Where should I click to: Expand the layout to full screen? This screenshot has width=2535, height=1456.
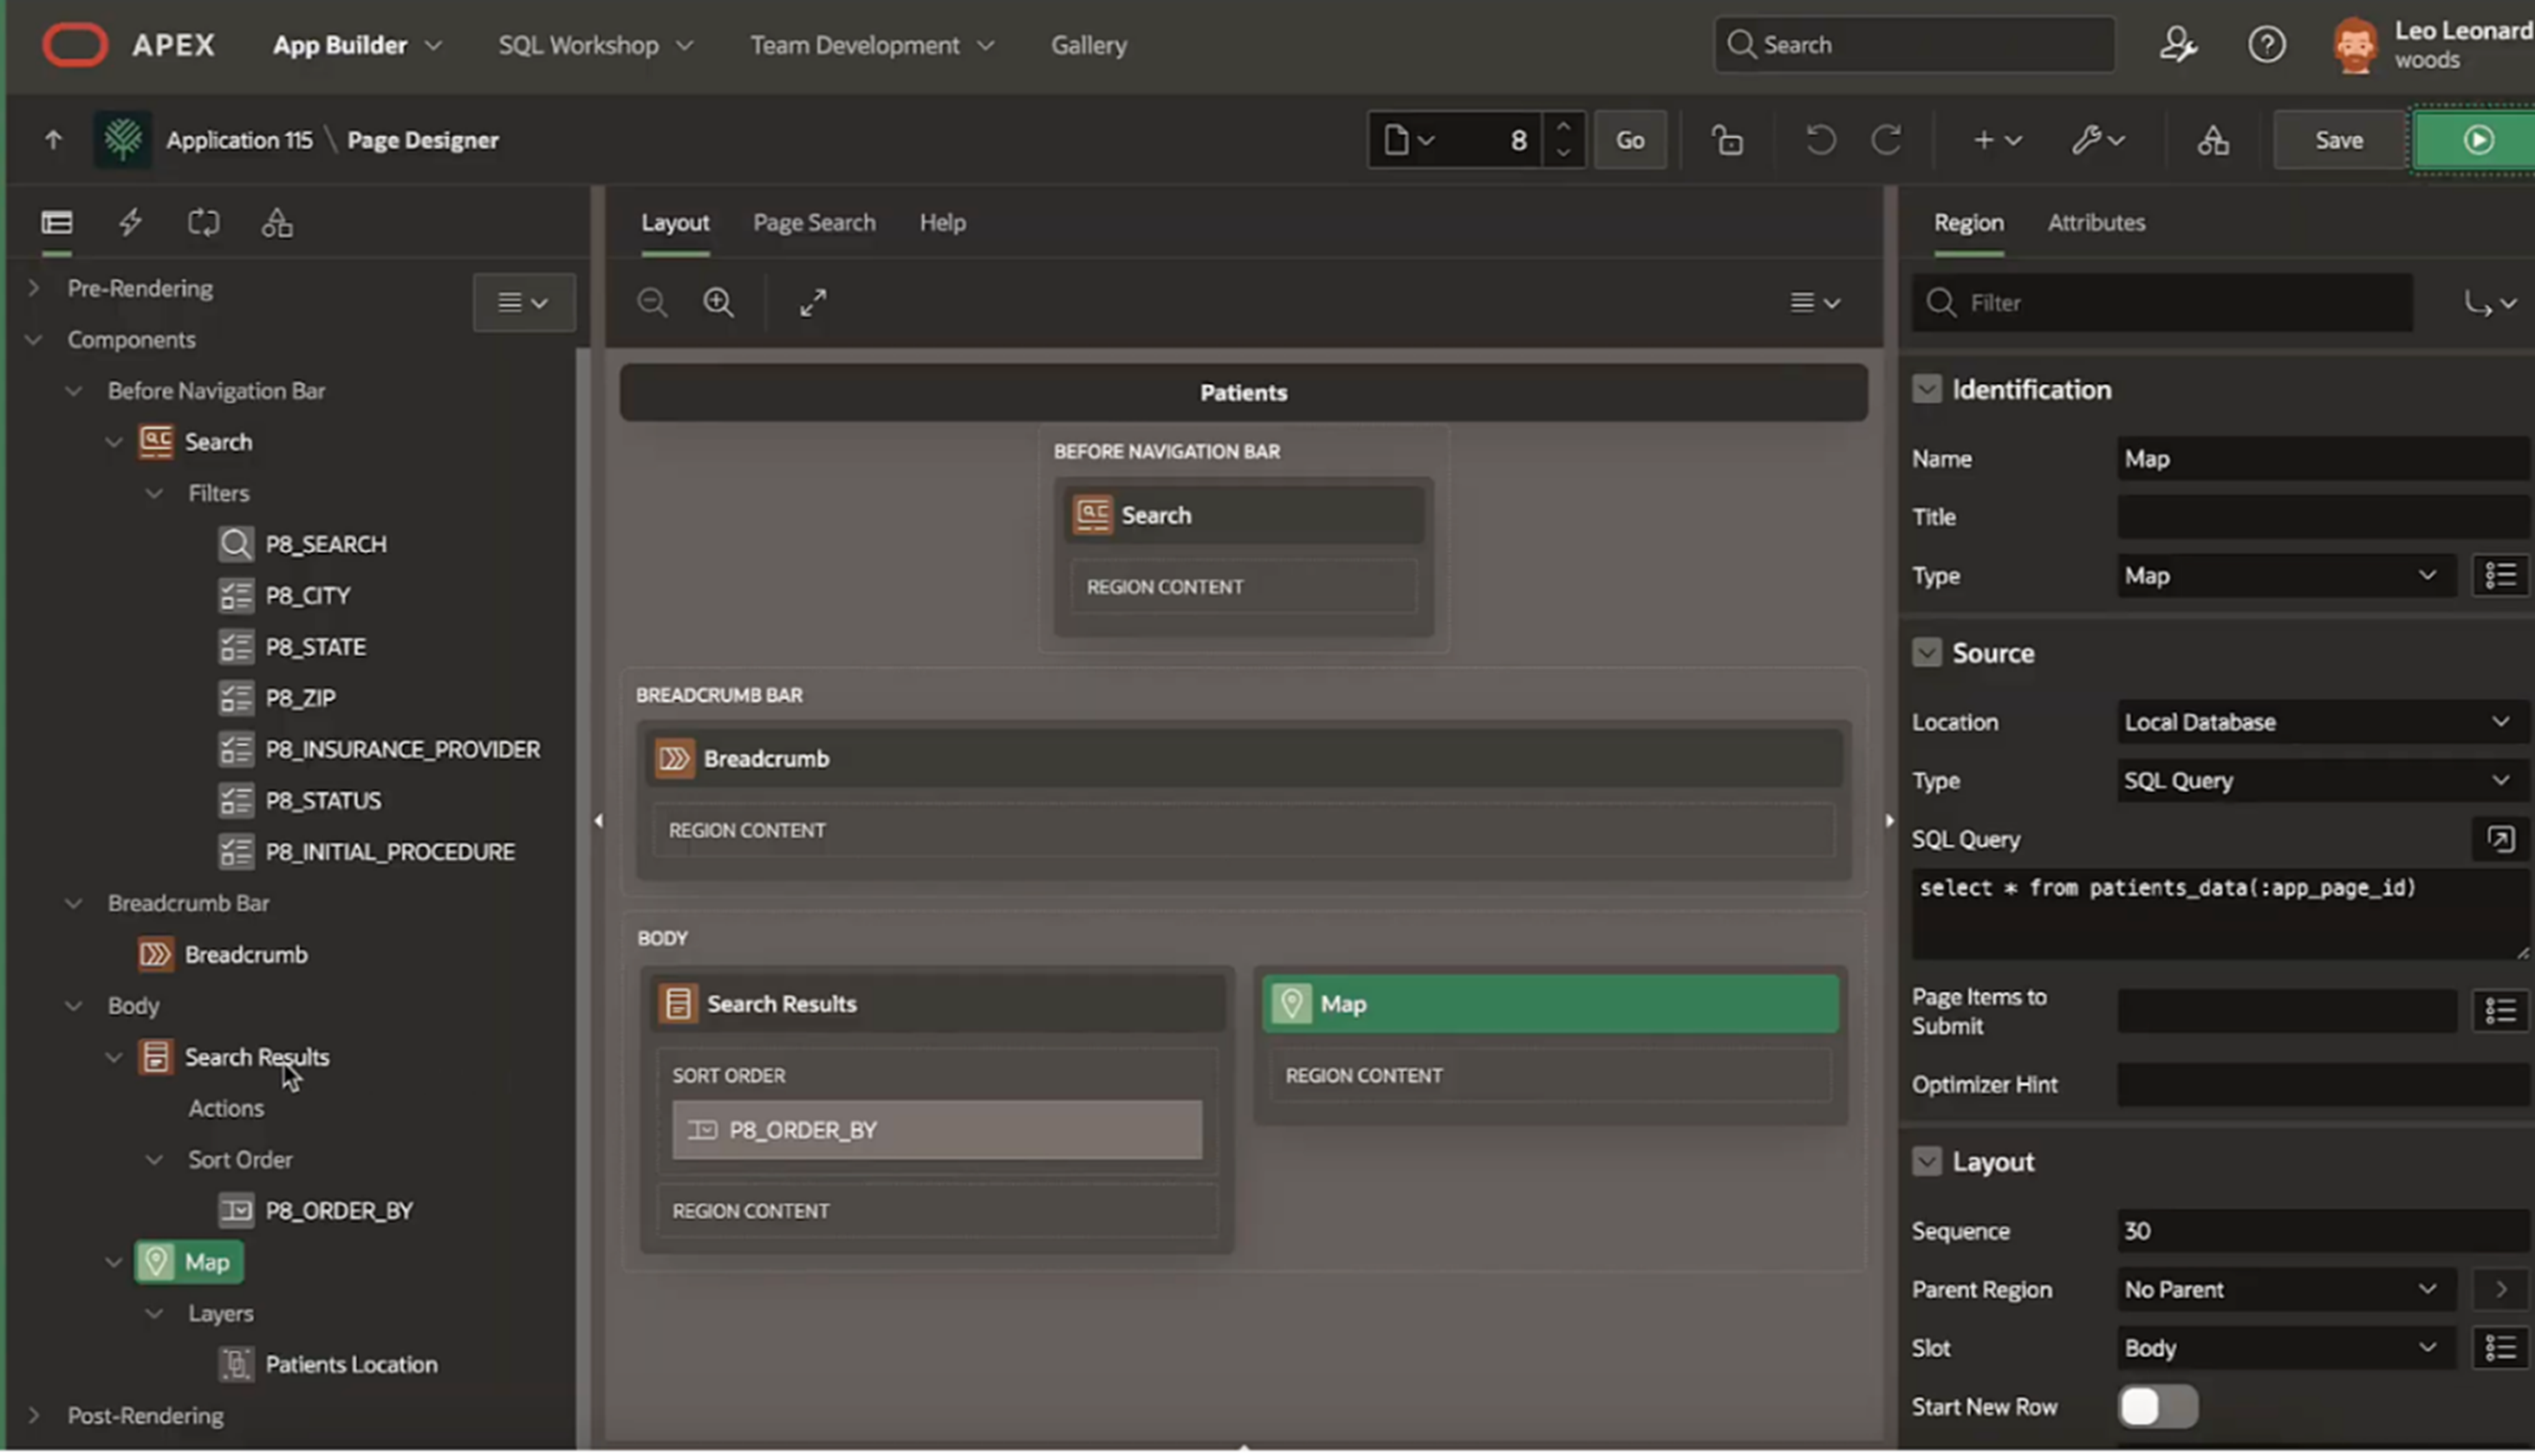coord(813,302)
